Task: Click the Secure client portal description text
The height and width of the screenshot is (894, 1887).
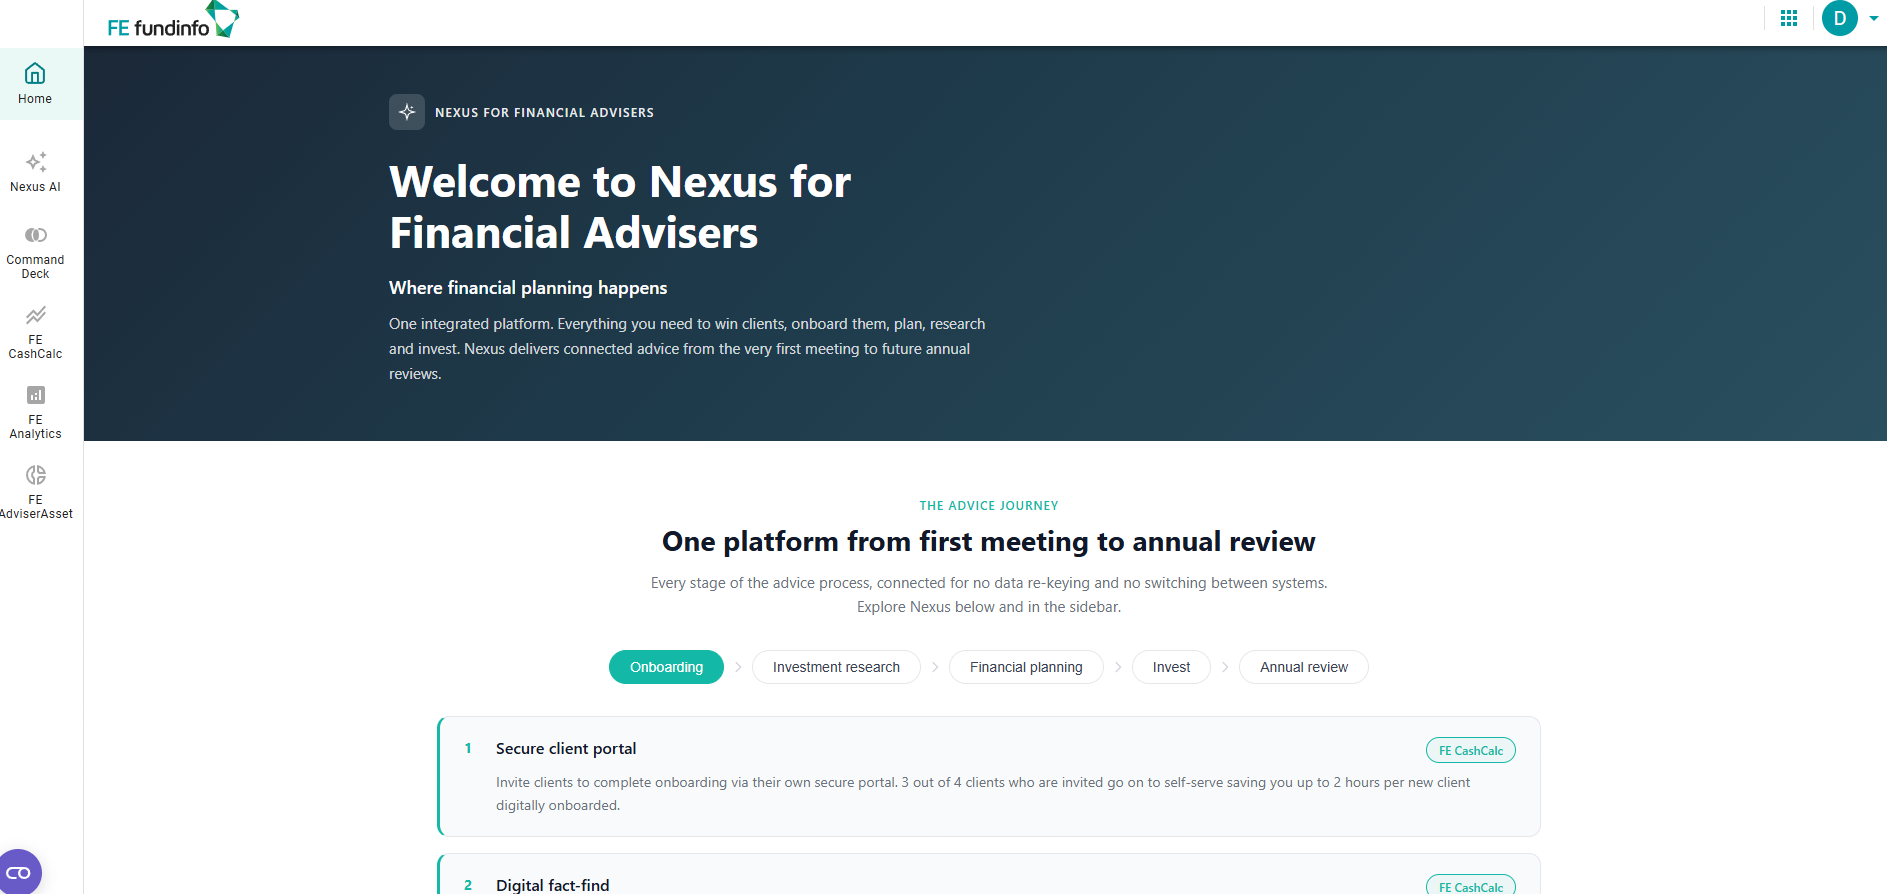Action: (x=983, y=794)
